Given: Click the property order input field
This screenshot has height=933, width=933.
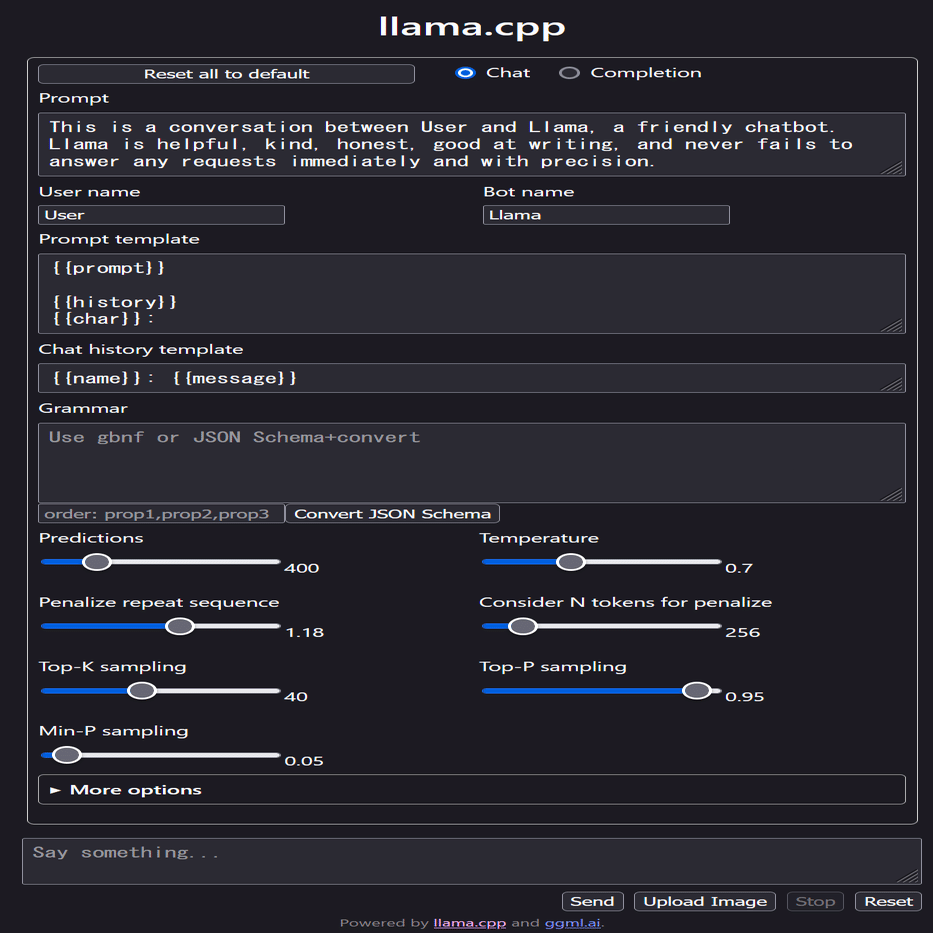Looking at the screenshot, I should [161, 514].
